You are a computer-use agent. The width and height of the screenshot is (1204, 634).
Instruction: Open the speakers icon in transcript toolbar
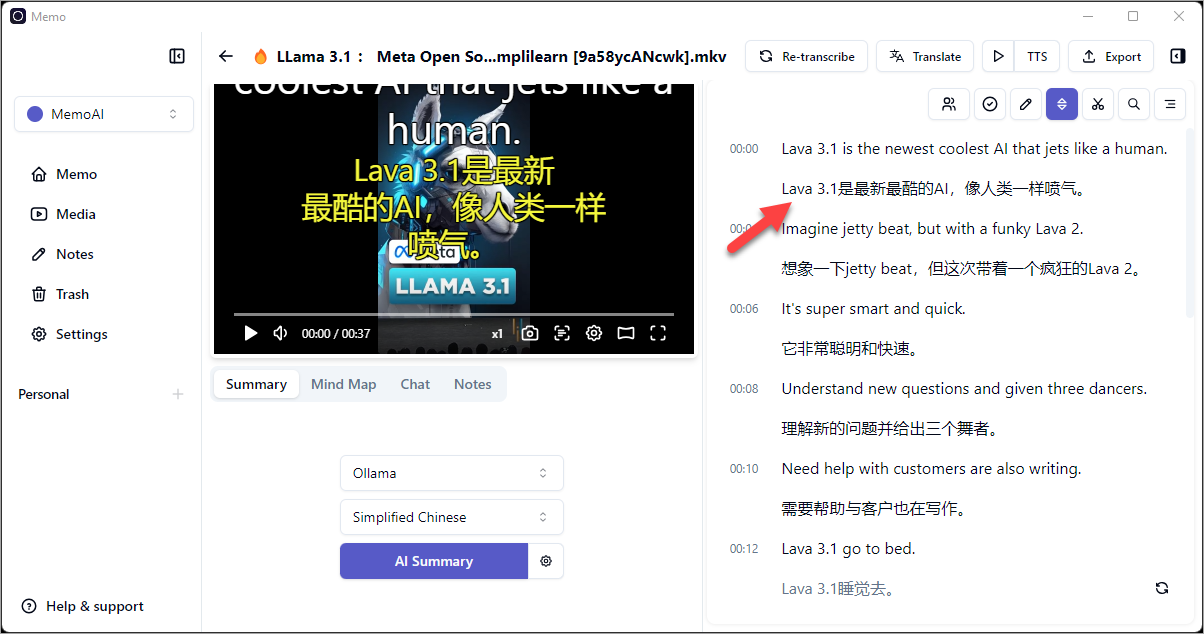[949, 104]
